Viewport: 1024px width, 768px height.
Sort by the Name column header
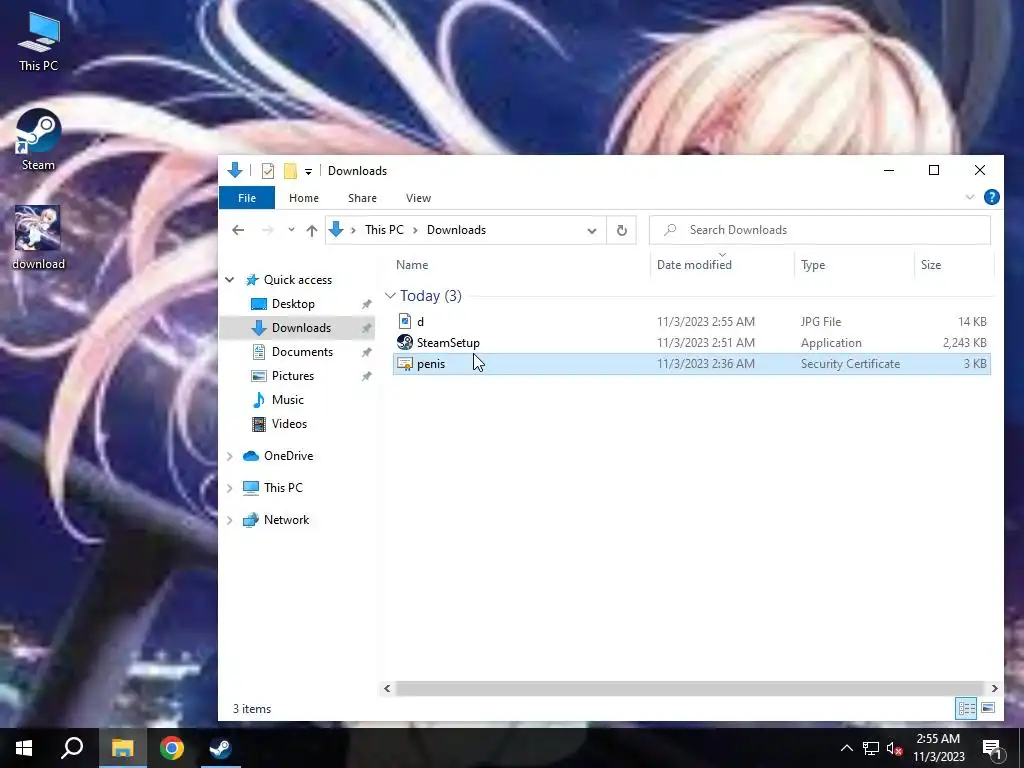(412, 264)
